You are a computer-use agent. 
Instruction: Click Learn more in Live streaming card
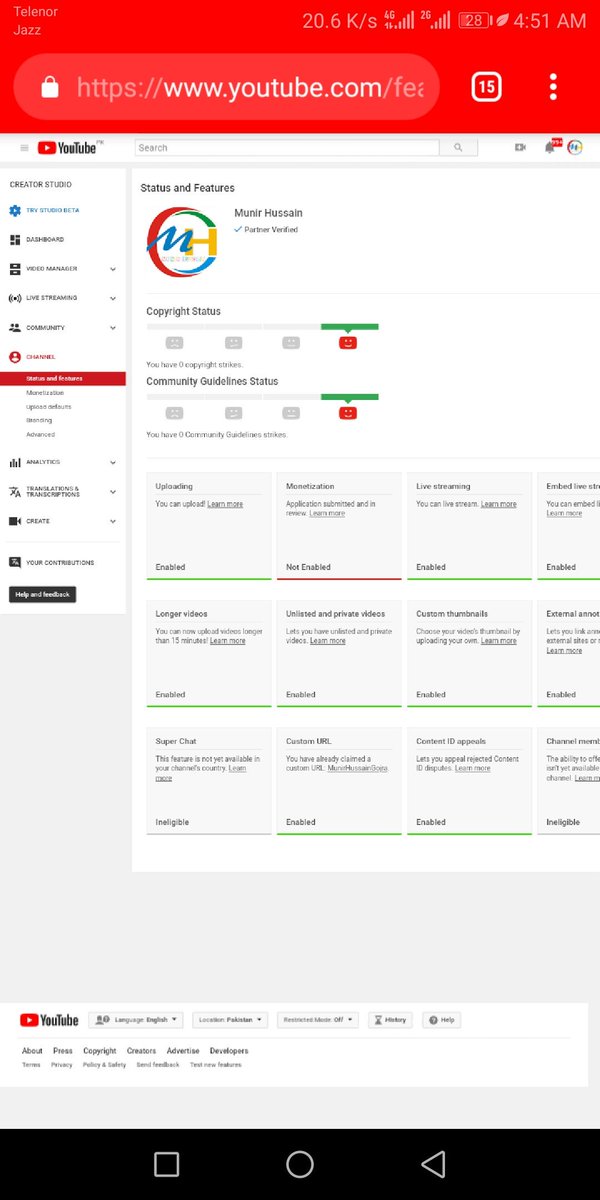(499, 504)
